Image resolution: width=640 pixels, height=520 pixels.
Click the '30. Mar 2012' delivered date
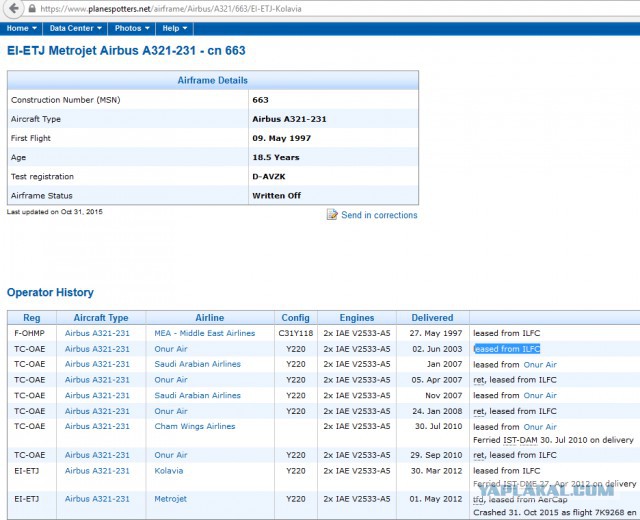click(436, 471)
